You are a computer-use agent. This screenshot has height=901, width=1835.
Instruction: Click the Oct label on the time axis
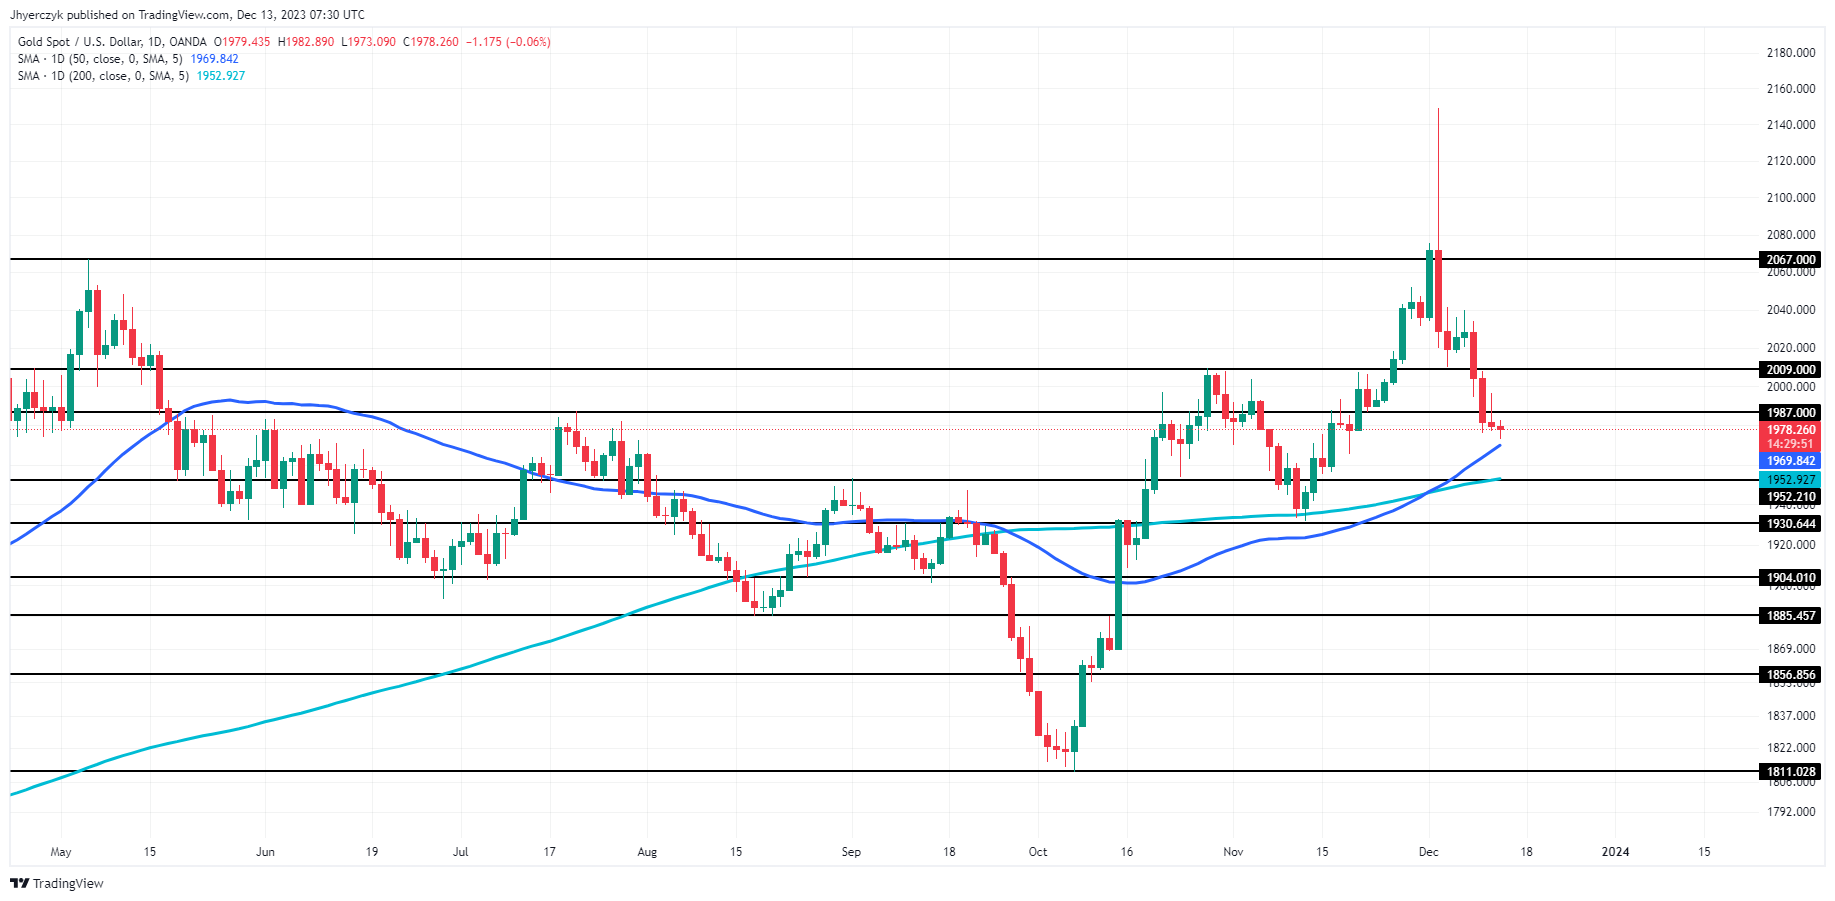pyautogui.click(x=1038, y=852)
